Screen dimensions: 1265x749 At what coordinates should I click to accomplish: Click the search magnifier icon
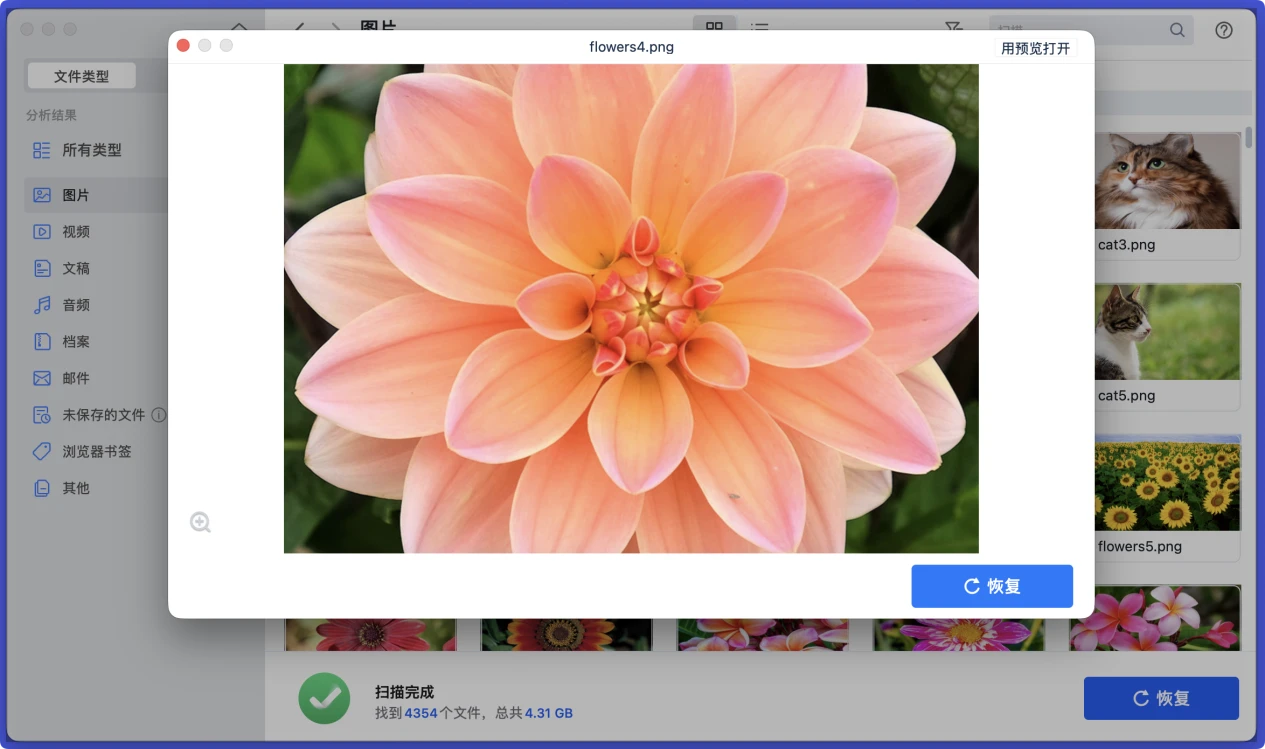tap(1177, 30)
